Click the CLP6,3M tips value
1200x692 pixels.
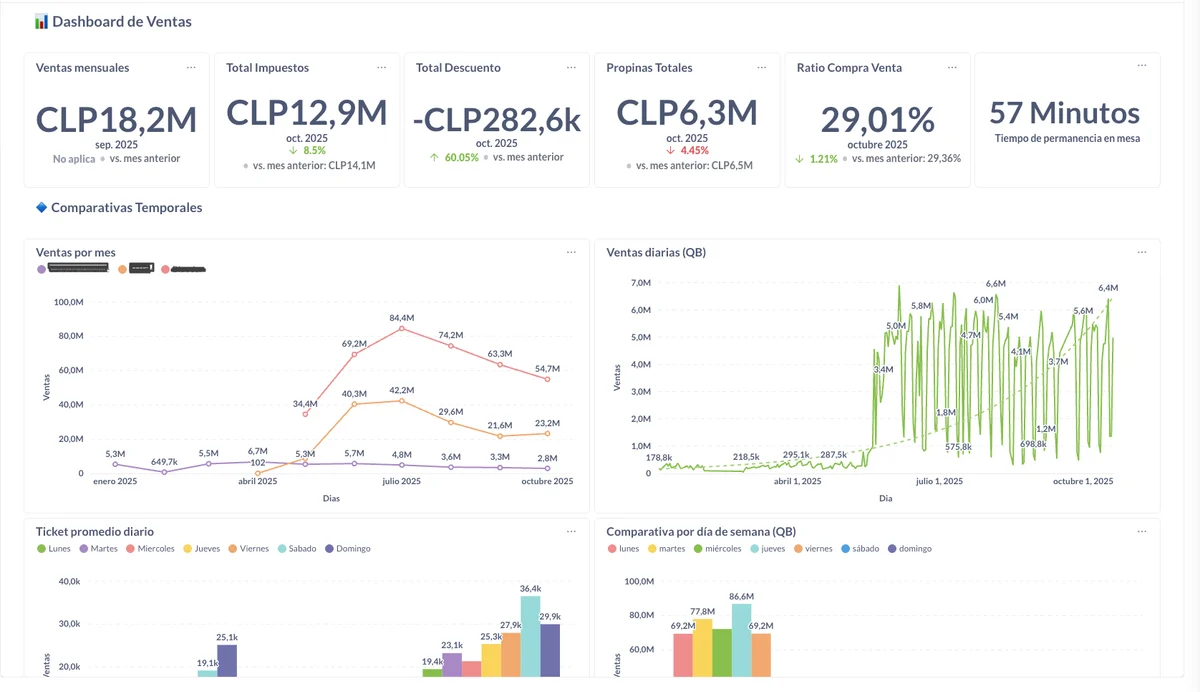687,112
